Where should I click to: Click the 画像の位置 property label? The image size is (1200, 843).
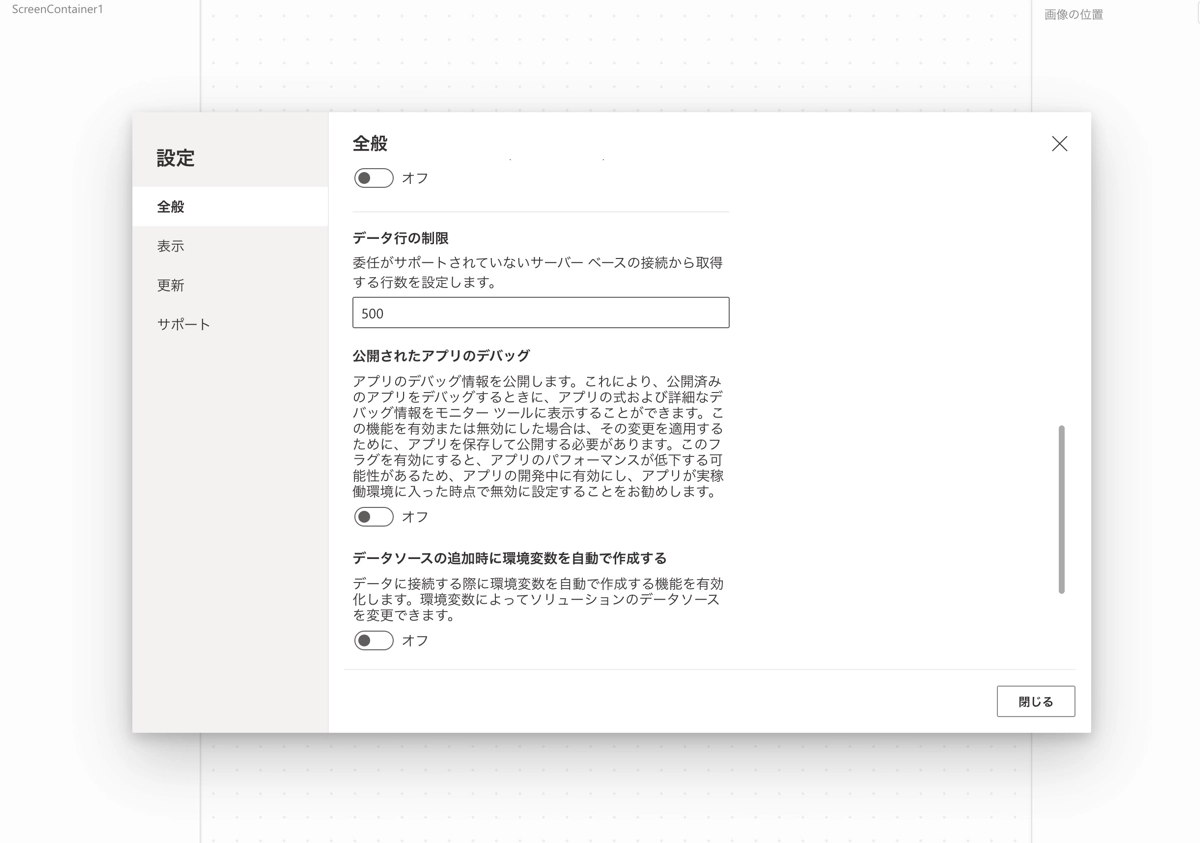pyautogui.click(x=1073, y=15)
